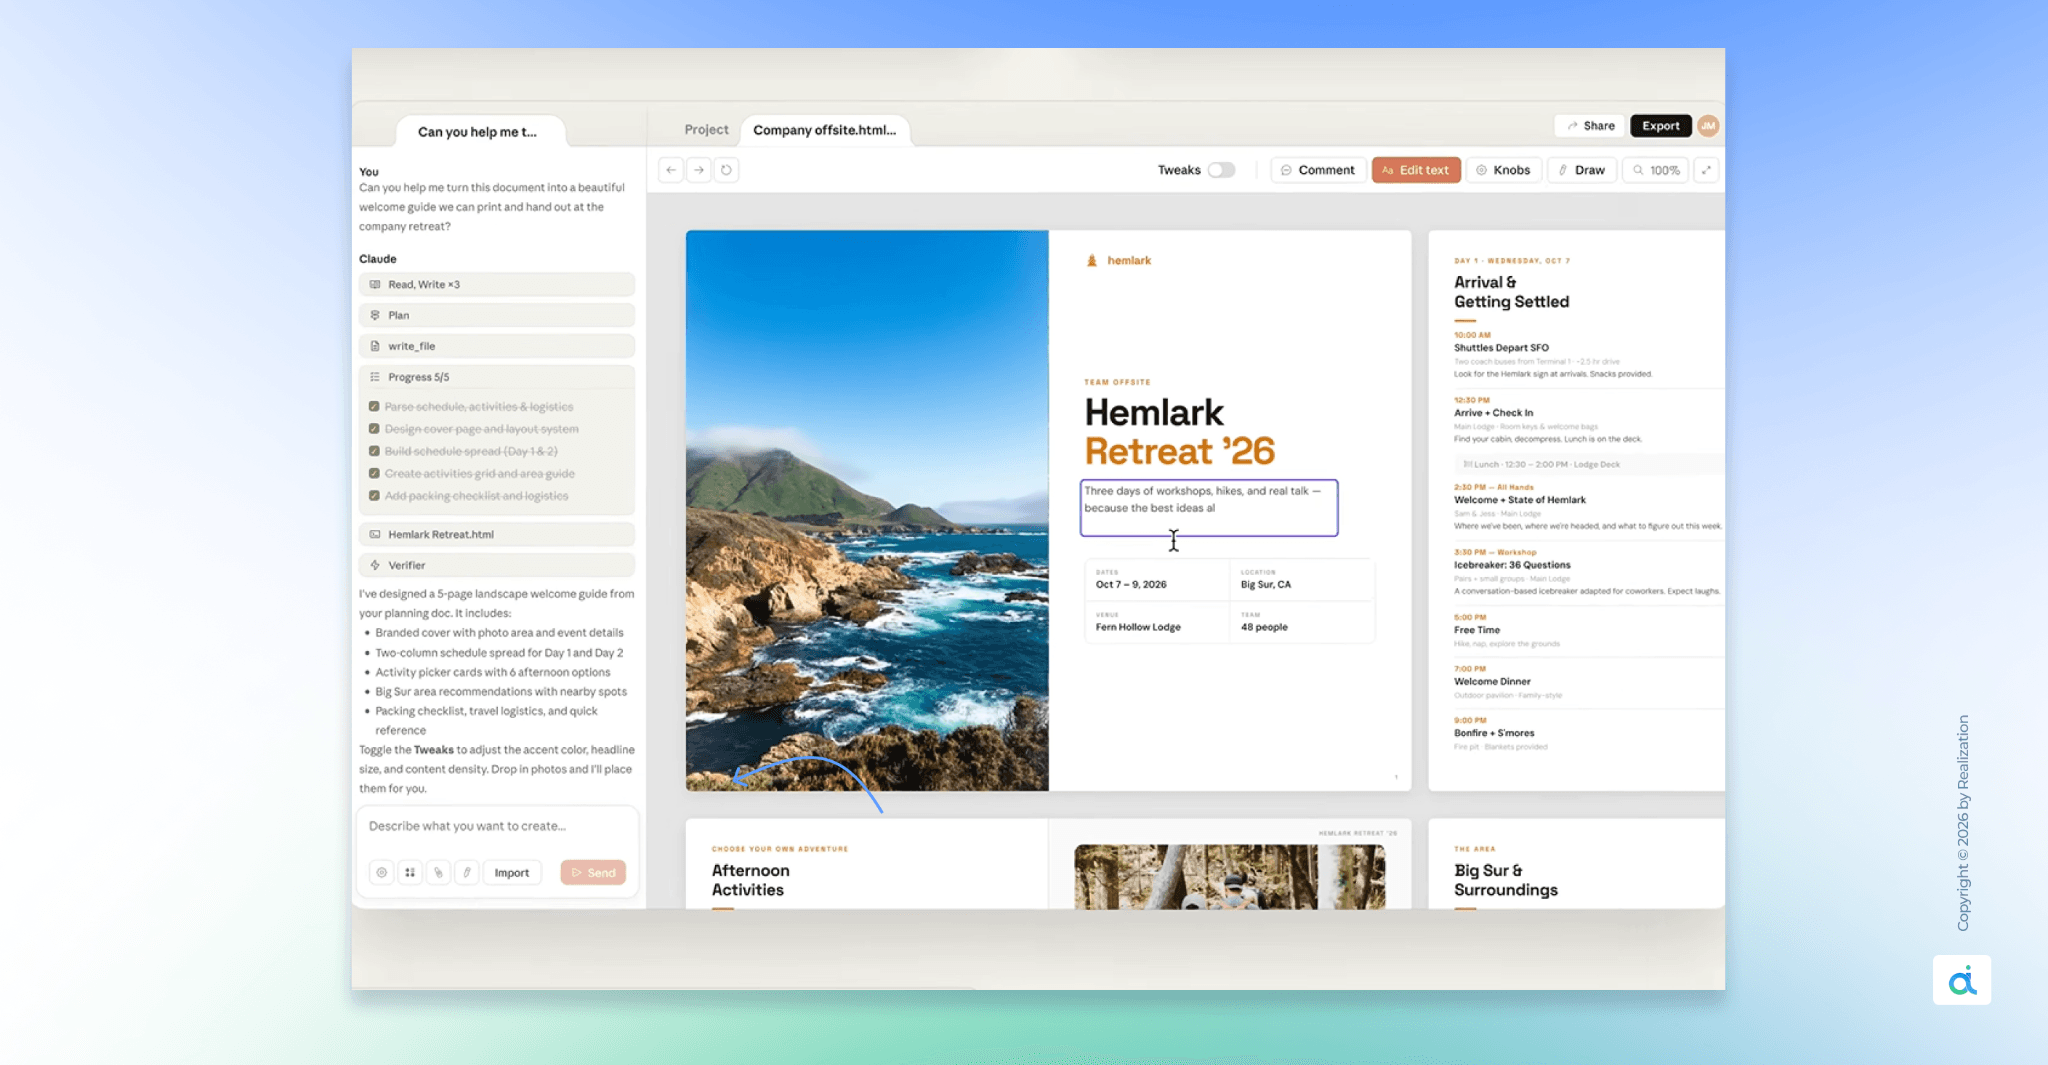The image size is (2048, 1065).
Task: Click the Big Sur coastline cover photo
Action: point(867,510)
